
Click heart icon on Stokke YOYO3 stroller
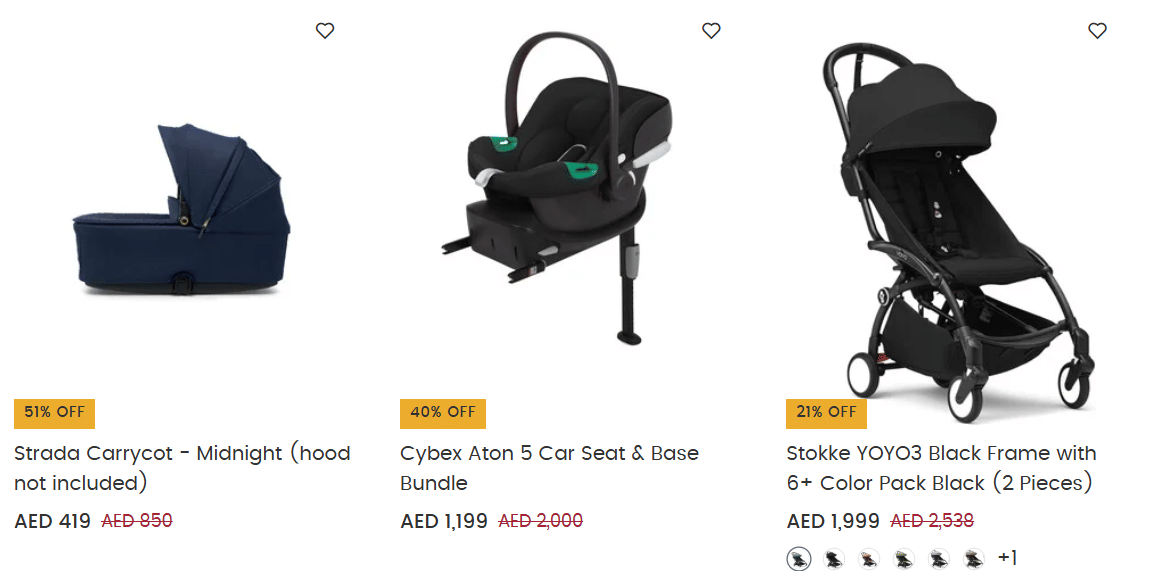(x=1097, y=31)
